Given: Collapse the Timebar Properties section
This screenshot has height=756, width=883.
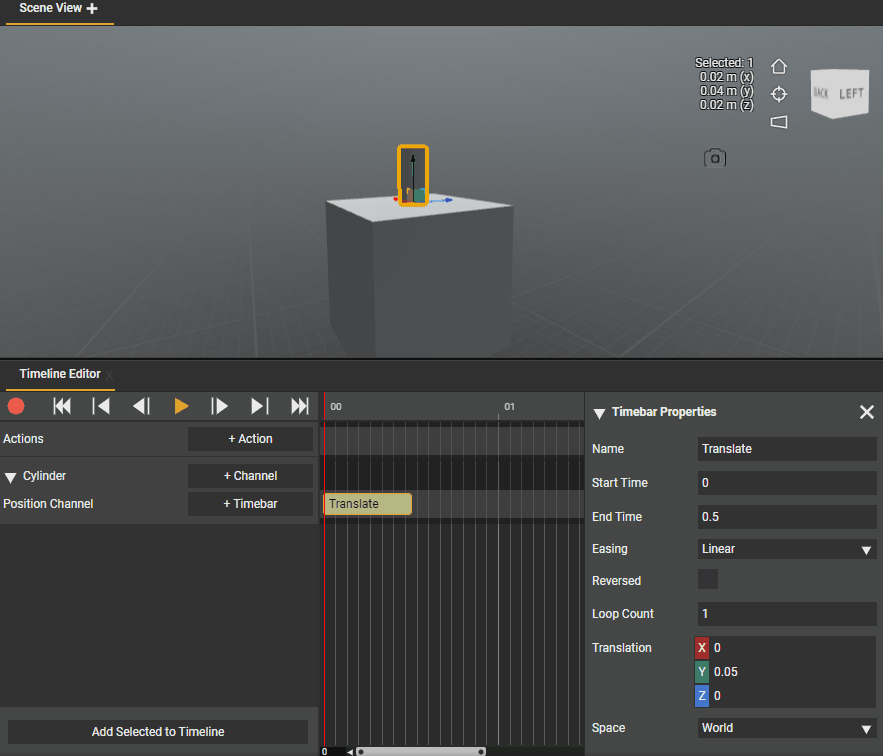Looking at the screenshot, I should click(600, 413).
